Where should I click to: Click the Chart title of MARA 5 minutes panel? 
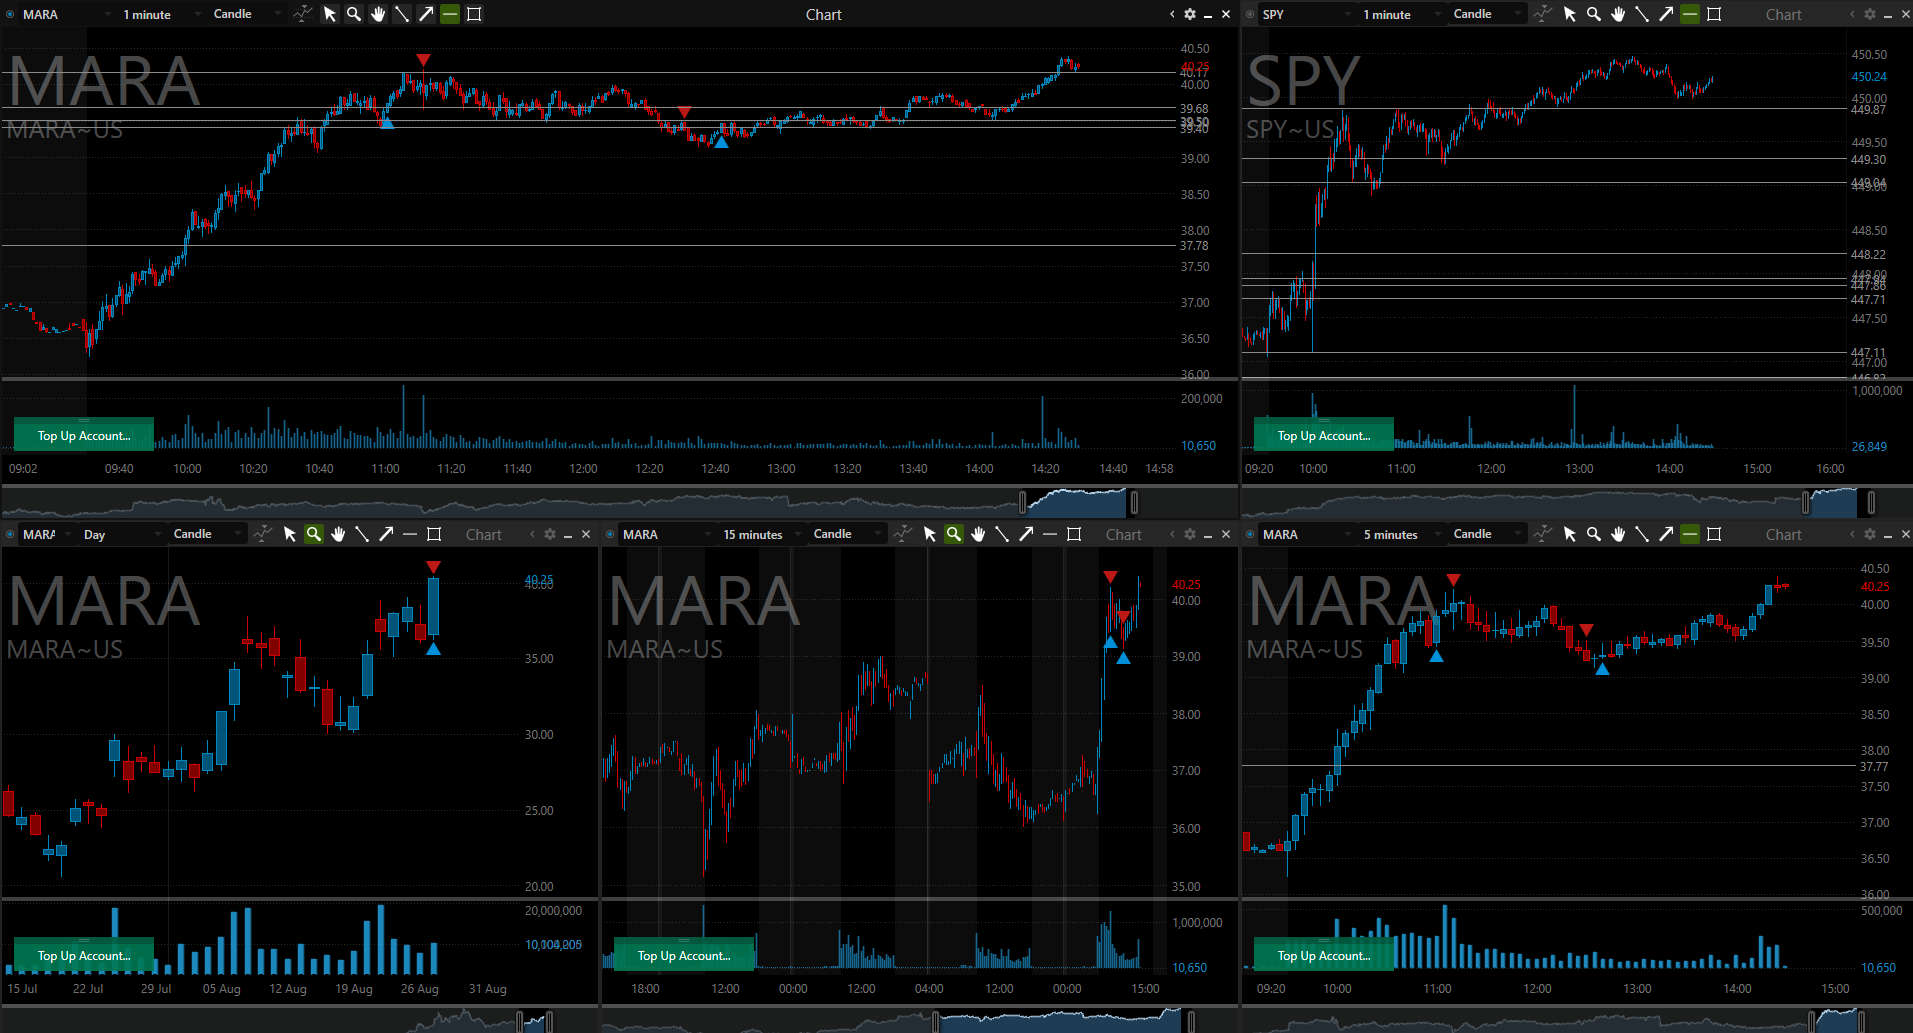tap(1784, 534)
